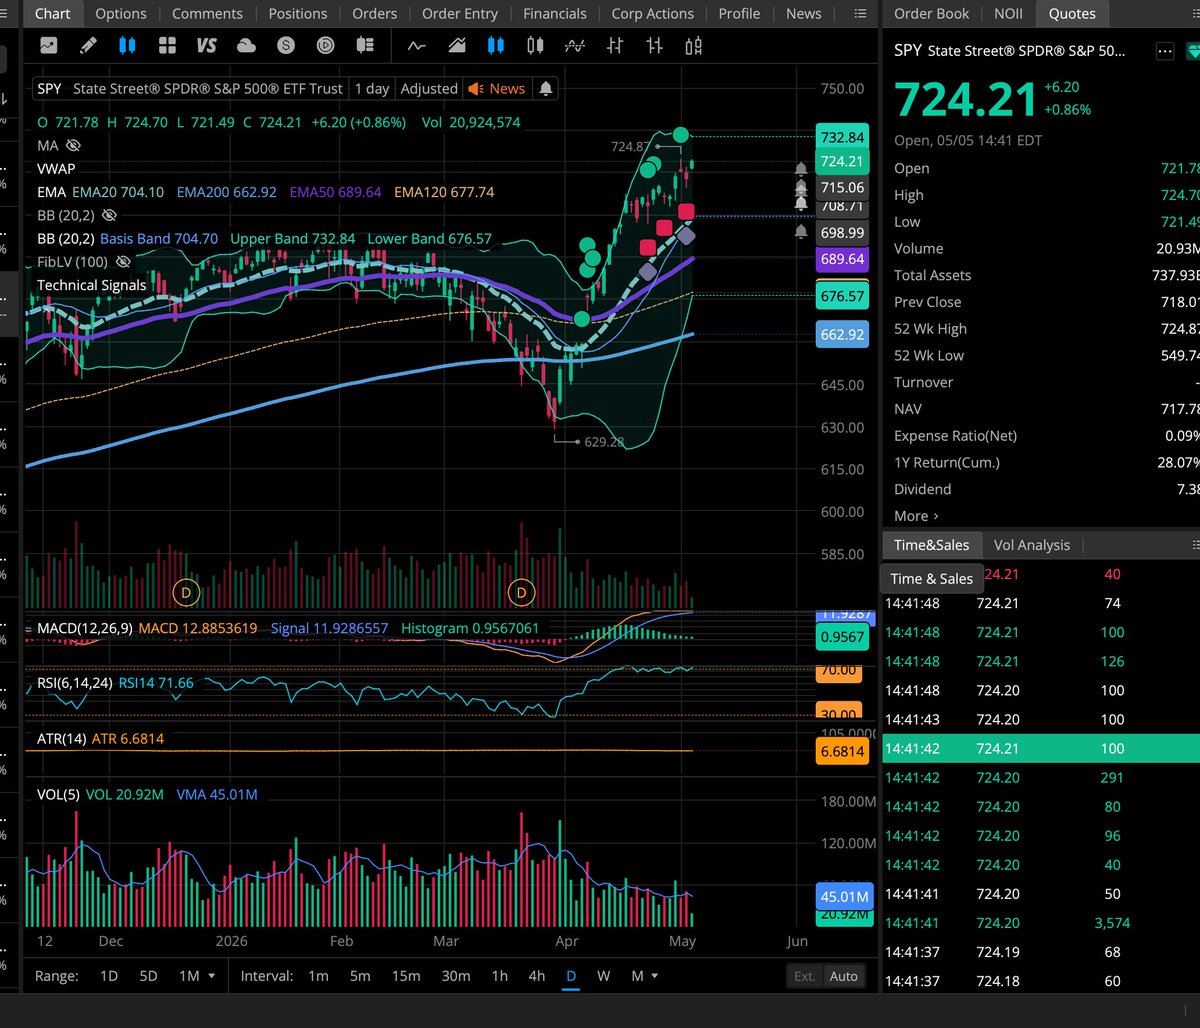
Task: Toggle MA indicator visibility eye
Action: 73,145
